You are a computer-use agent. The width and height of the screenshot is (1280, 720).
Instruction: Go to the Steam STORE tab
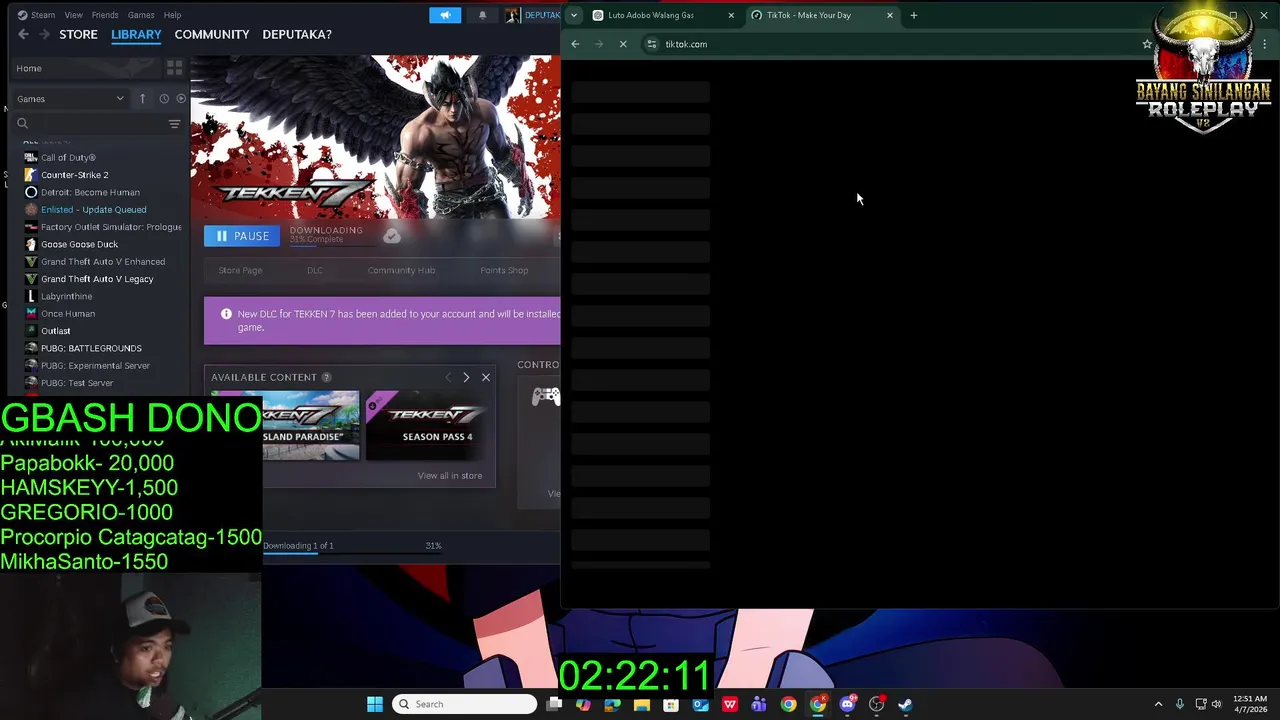[x=78, y=34]
